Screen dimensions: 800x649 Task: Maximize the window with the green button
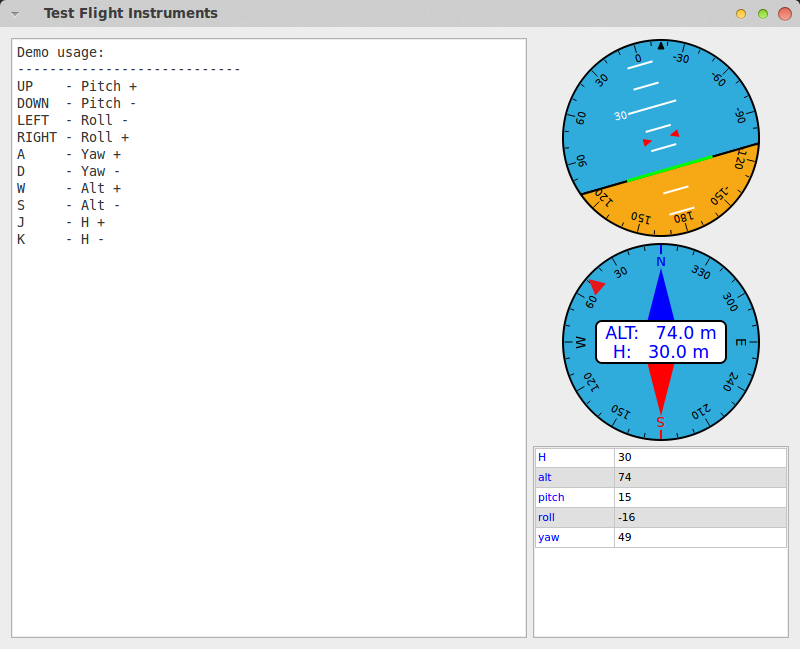pos(763,14)
